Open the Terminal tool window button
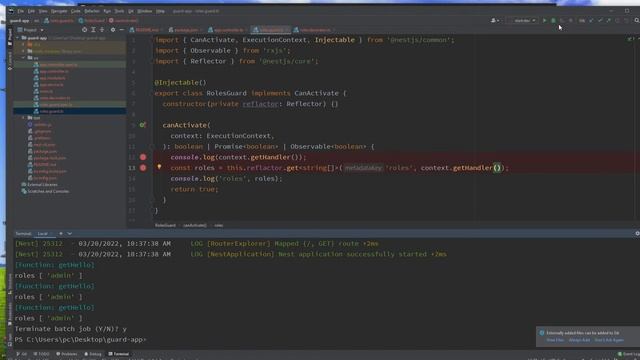Image resolution: width=640 pixels, height=360 pixels. tap(119, 354)
